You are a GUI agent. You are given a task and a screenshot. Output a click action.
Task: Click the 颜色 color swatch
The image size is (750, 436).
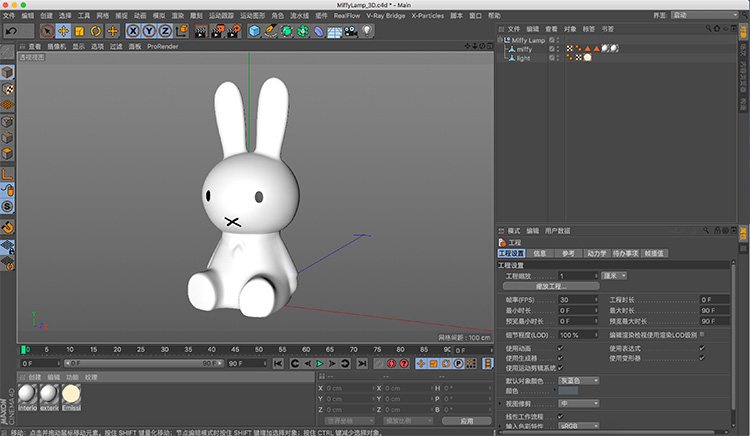point(568,391)
